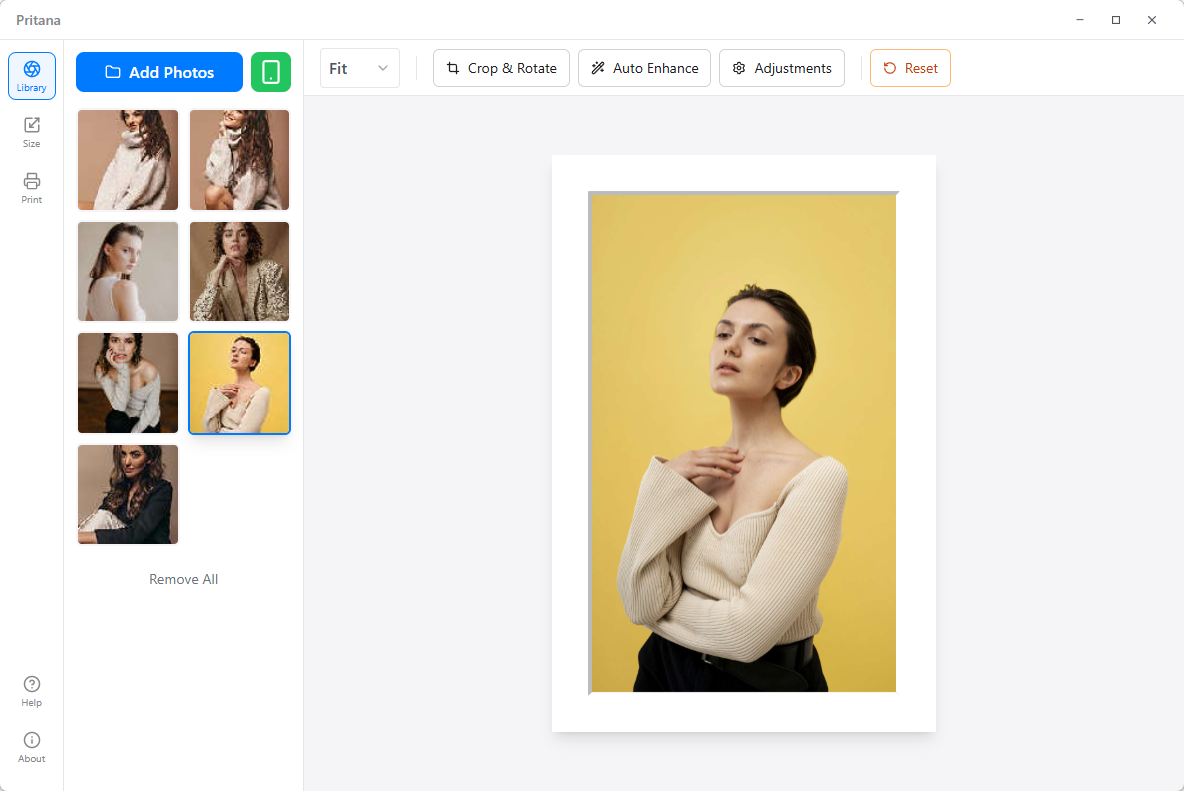The height and width of the screenshot is (791, 1184).
Task: Open the About dialog
Action: 31,745
